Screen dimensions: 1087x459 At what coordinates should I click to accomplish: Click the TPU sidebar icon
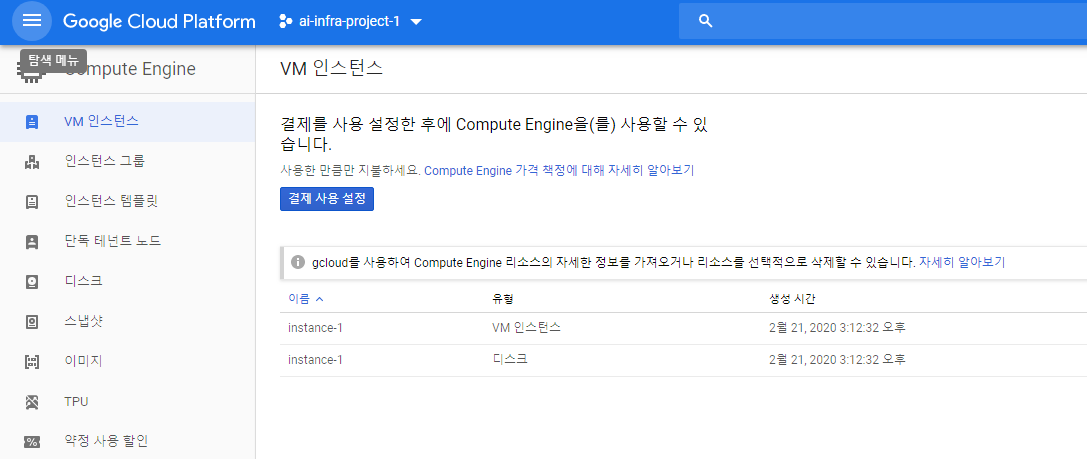pyautogui.click(x=31, y=401)
